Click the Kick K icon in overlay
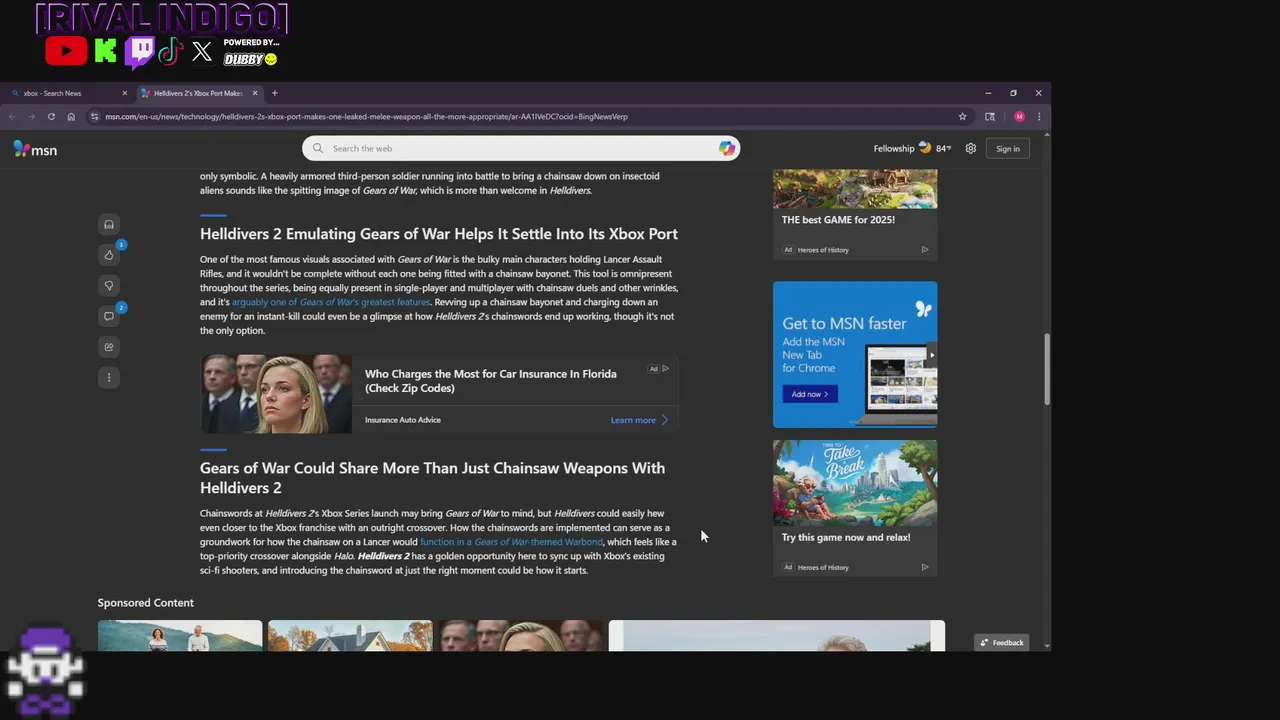 pyautogui.click(x=105, y=51)
